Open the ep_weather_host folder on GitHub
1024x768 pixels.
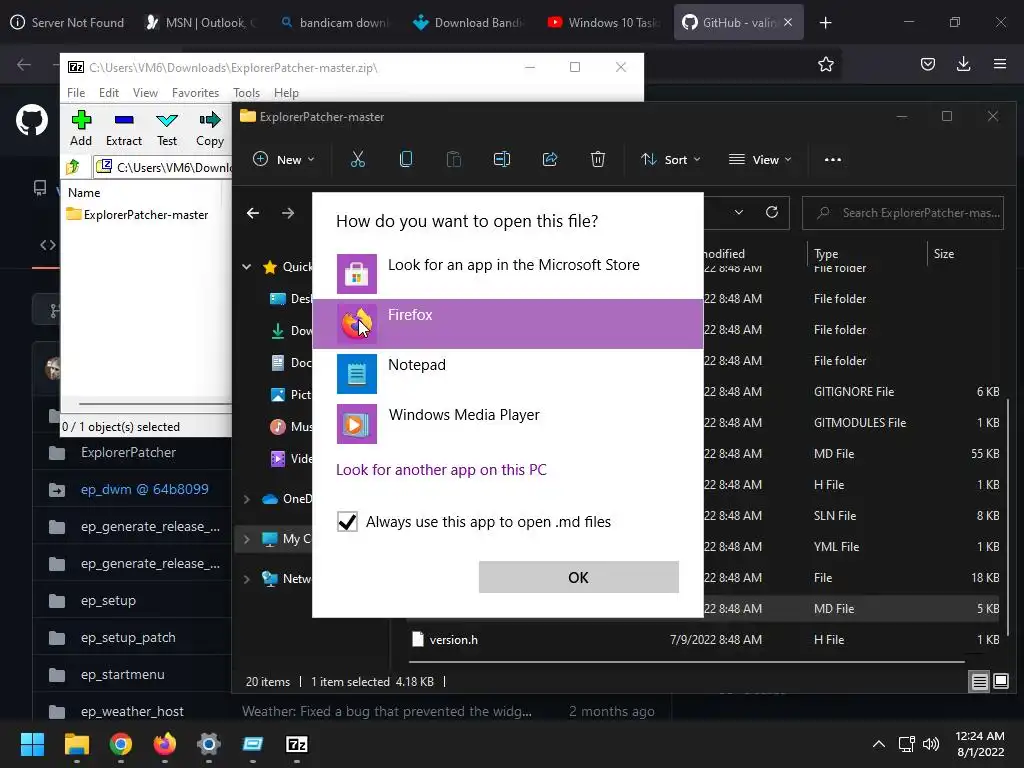[x=132, y=711]
